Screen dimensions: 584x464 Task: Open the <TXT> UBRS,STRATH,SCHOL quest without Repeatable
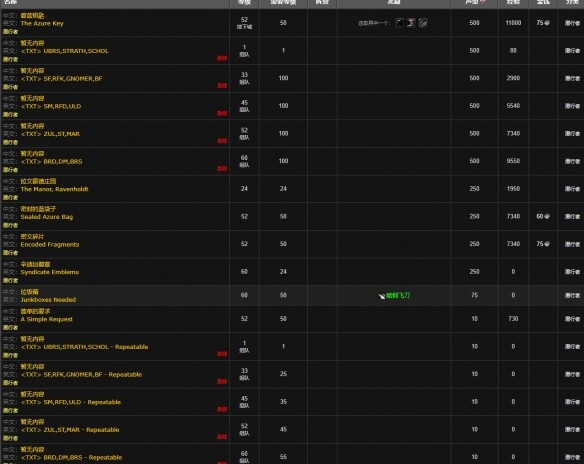point(64,51)
